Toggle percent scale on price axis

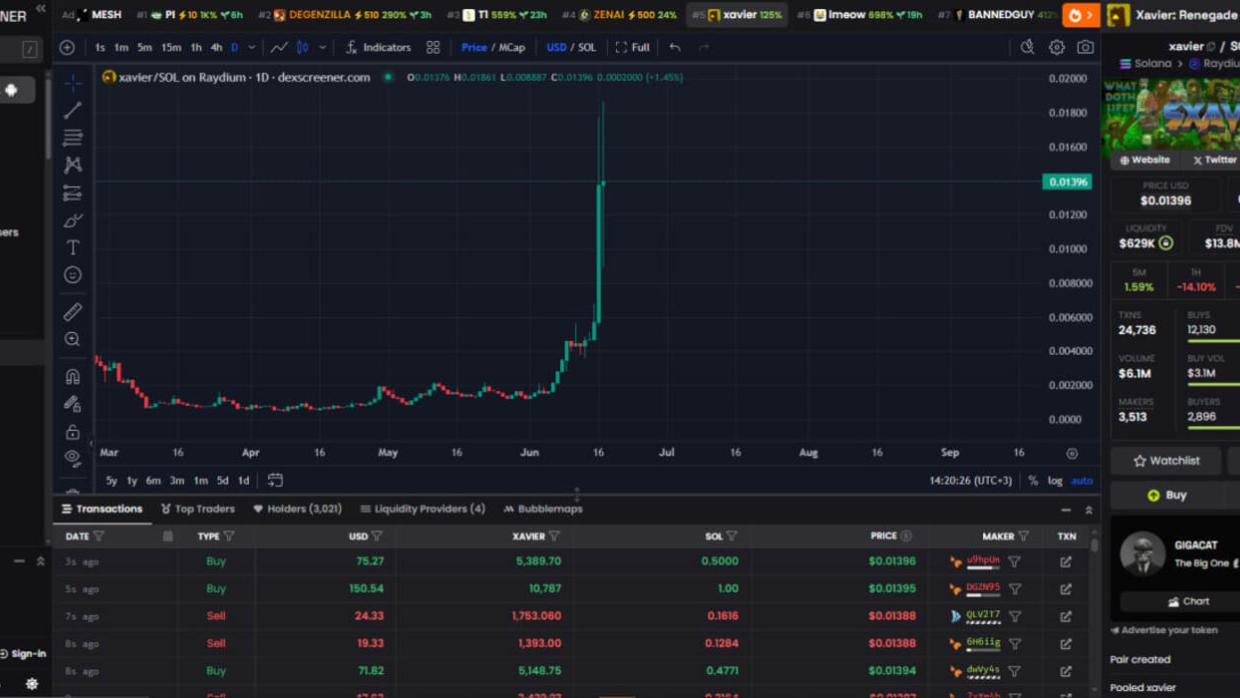pos(1033,481)
